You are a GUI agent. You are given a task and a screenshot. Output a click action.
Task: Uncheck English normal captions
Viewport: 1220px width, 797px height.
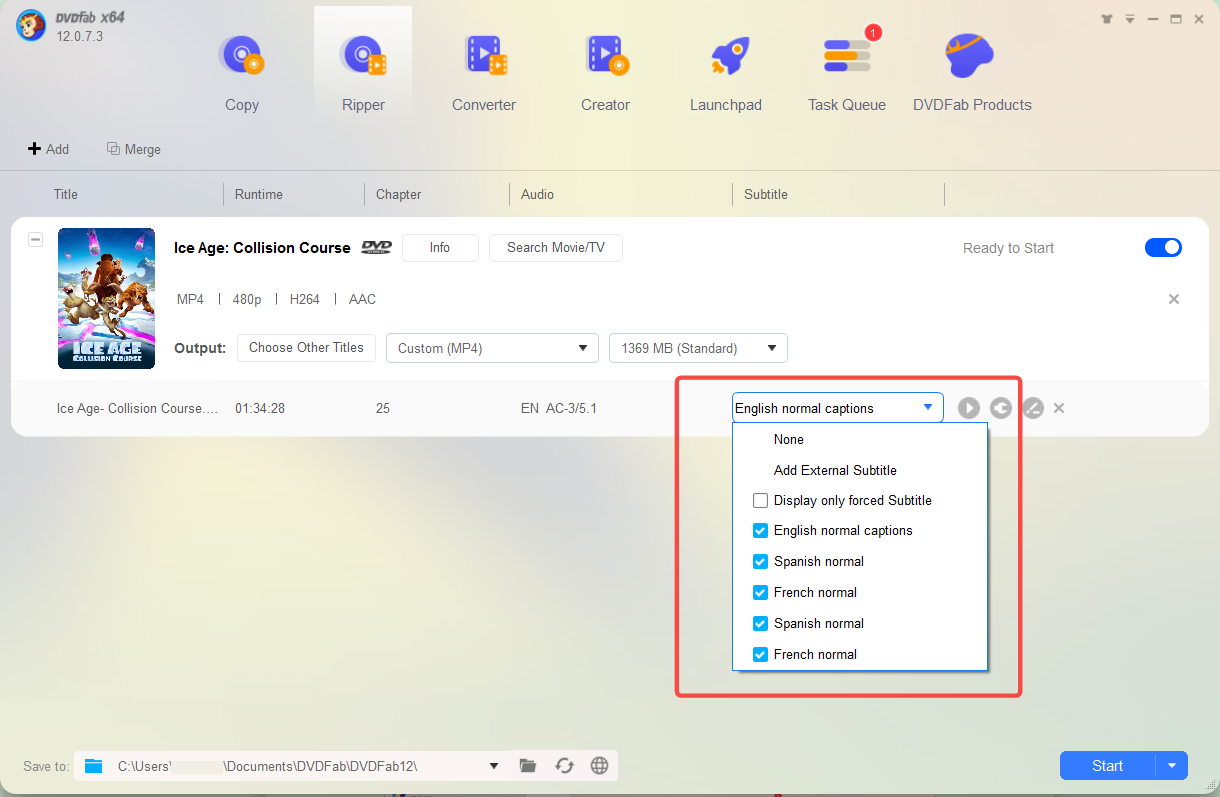coord(761,531)
